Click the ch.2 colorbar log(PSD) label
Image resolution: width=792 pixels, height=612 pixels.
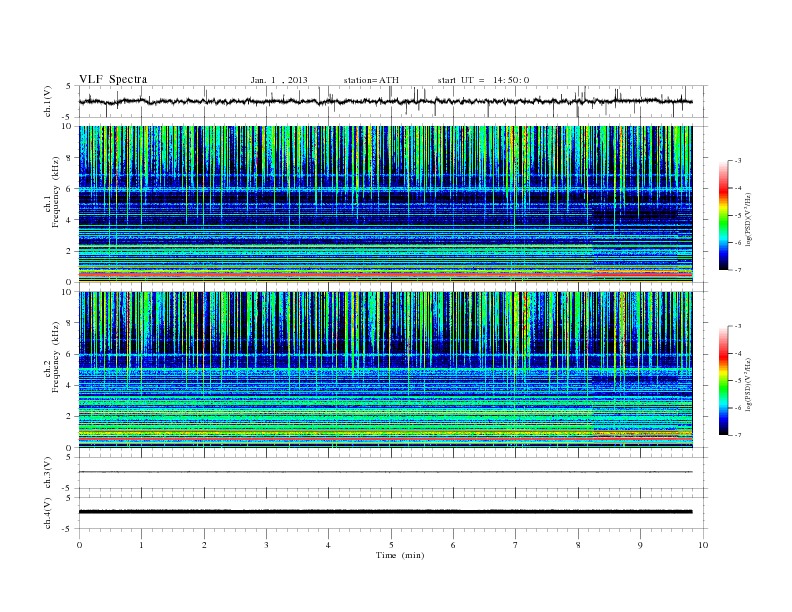tap(749, 385)
